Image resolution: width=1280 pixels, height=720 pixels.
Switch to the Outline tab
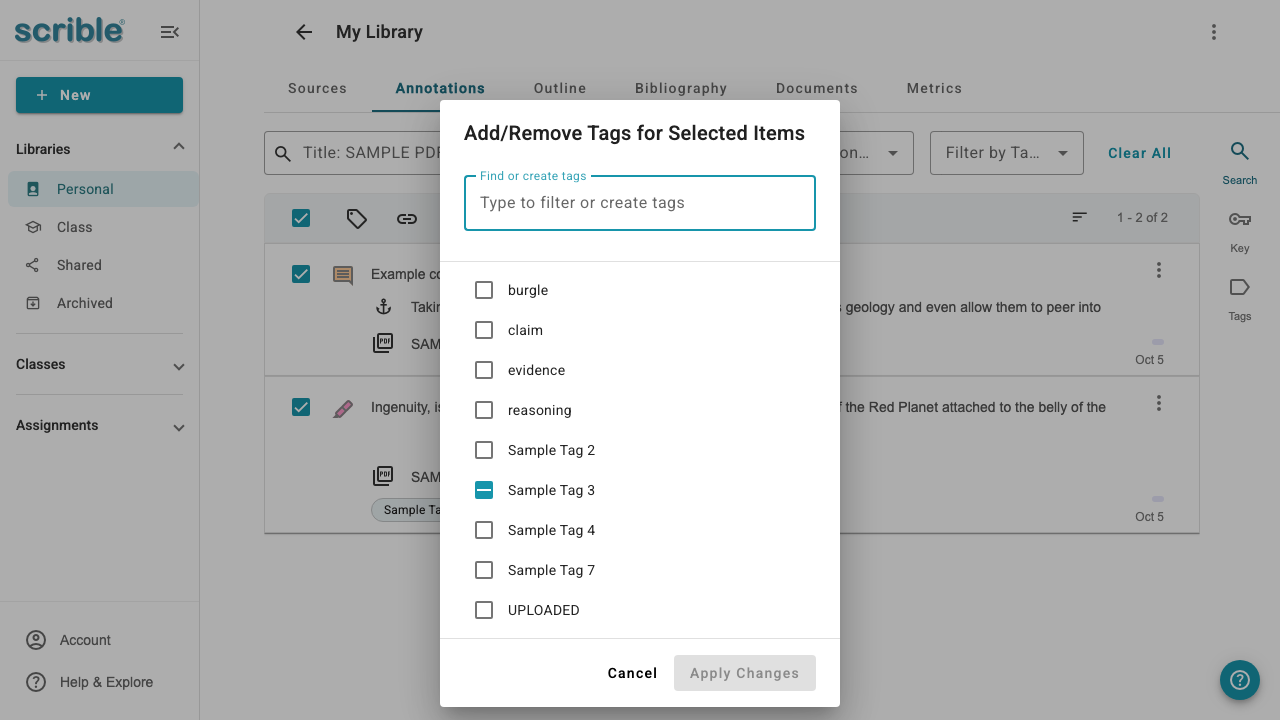pos(560,88)
